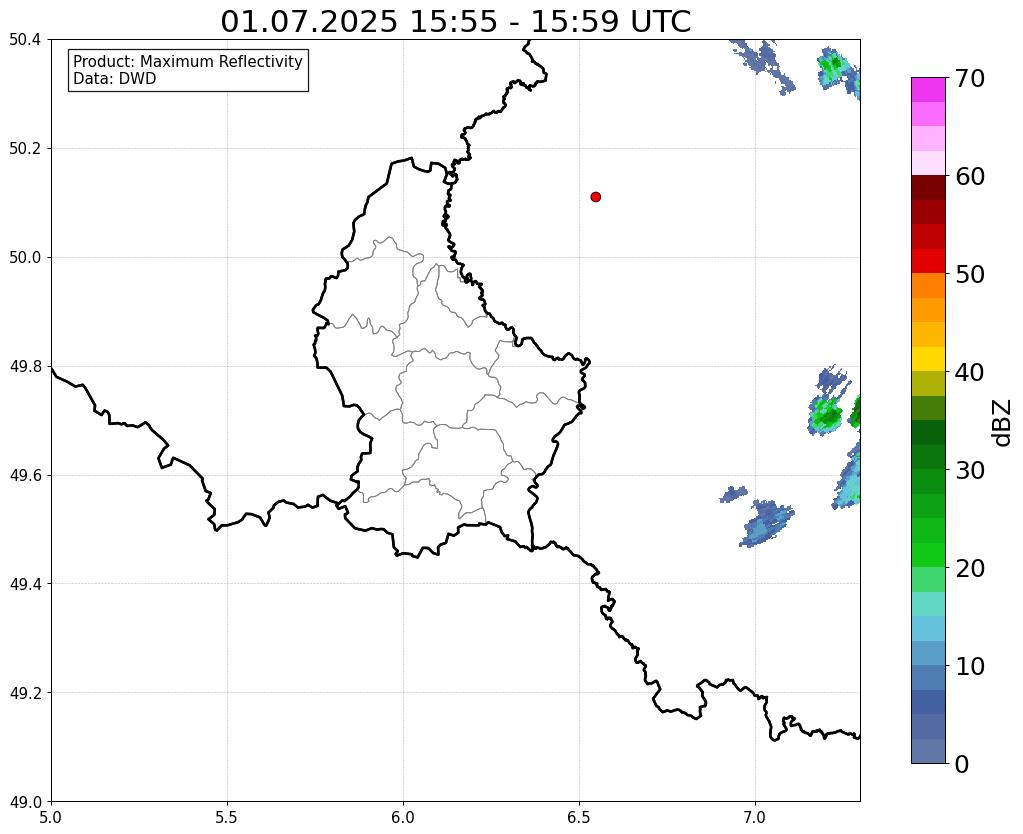The image size is (1023, 834).
Task: Click the orange colorbar segment below 50
Action: pos(928,286)
